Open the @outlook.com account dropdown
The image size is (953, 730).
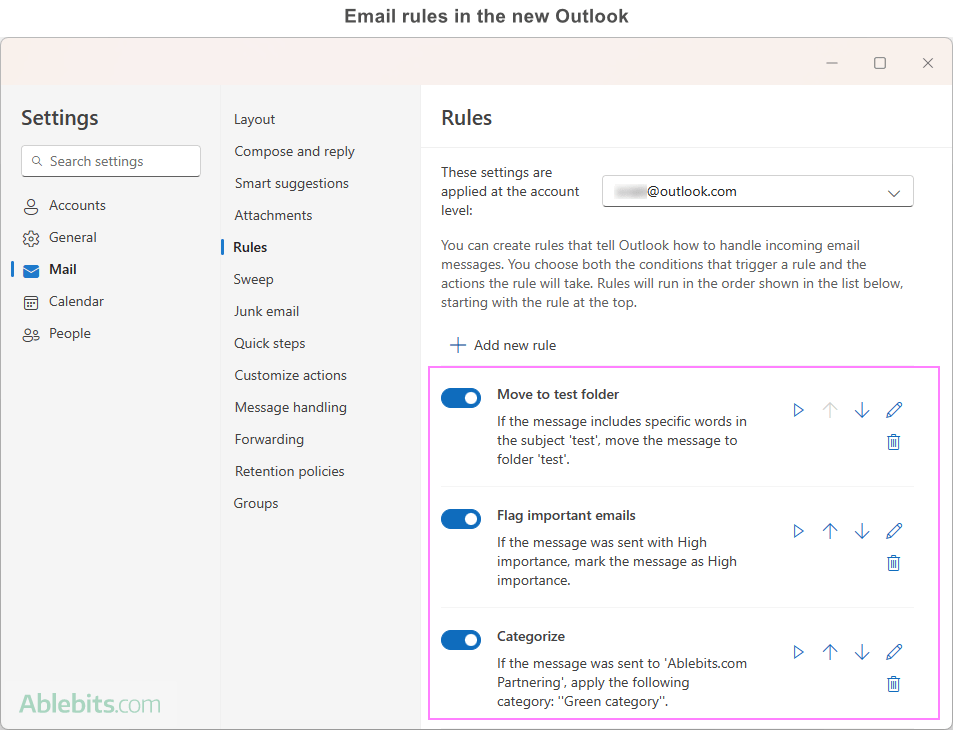click(757, 191)
